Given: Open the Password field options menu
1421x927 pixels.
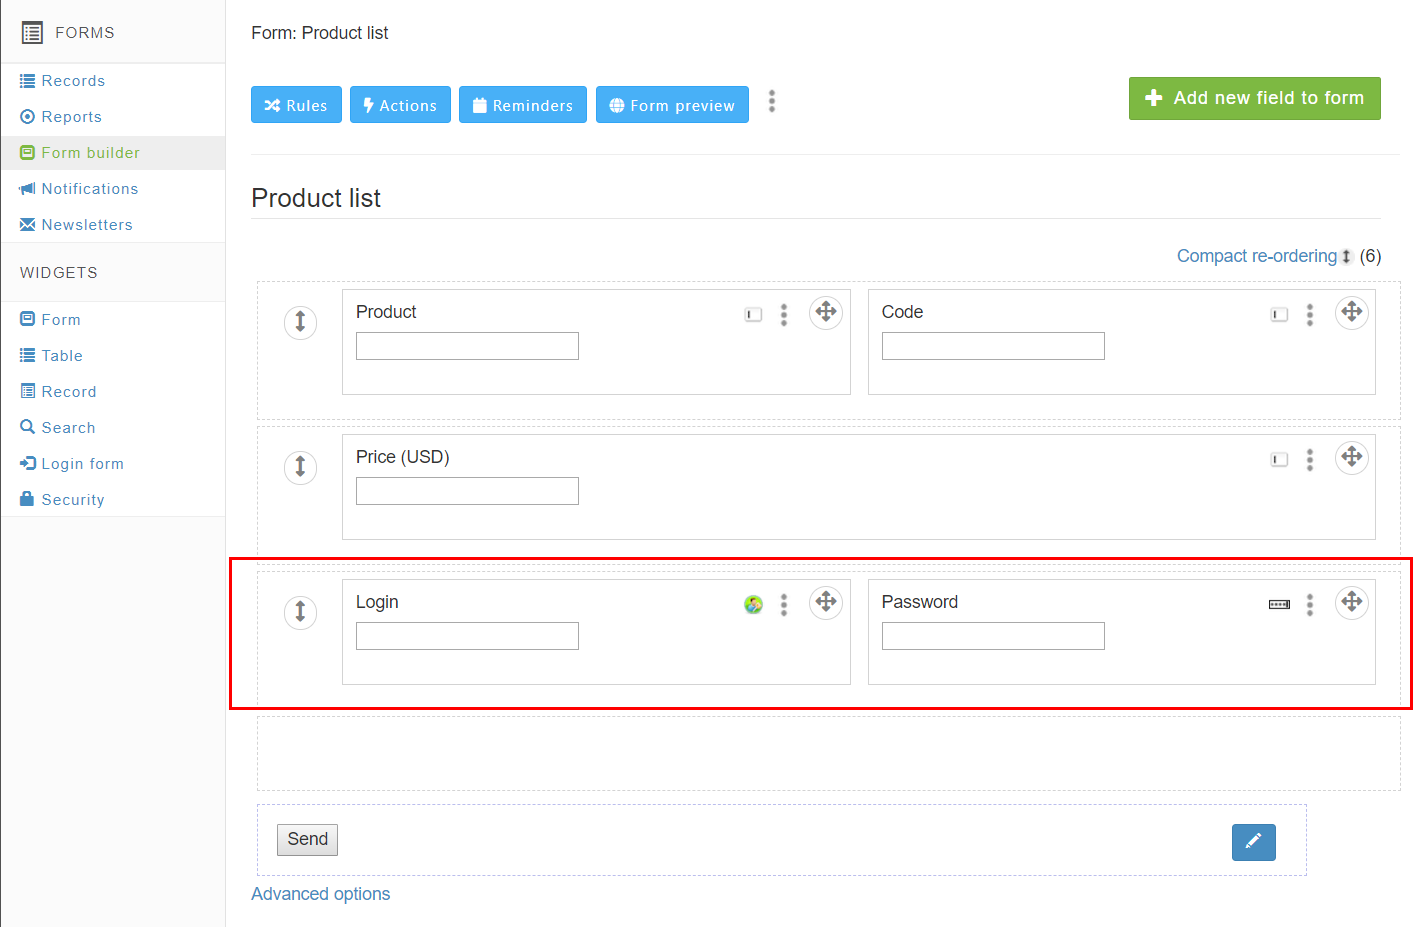Looking at the screenshot, I should tap(1310, 605).
